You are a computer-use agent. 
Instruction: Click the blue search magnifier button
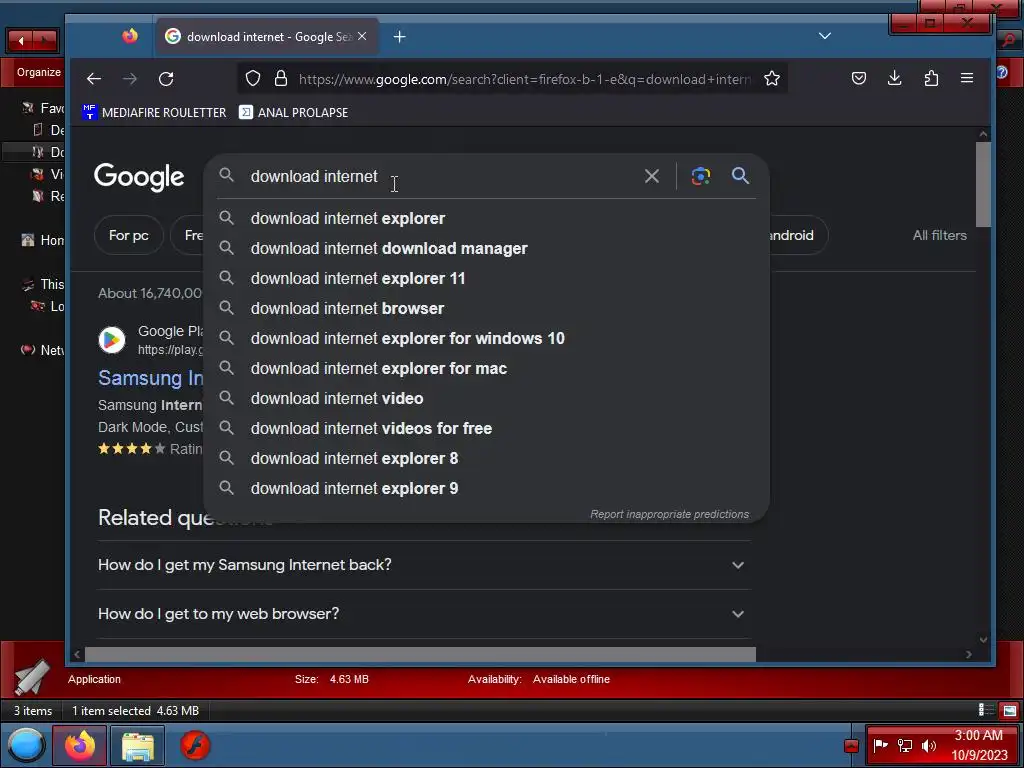click(x=740, y=176)
